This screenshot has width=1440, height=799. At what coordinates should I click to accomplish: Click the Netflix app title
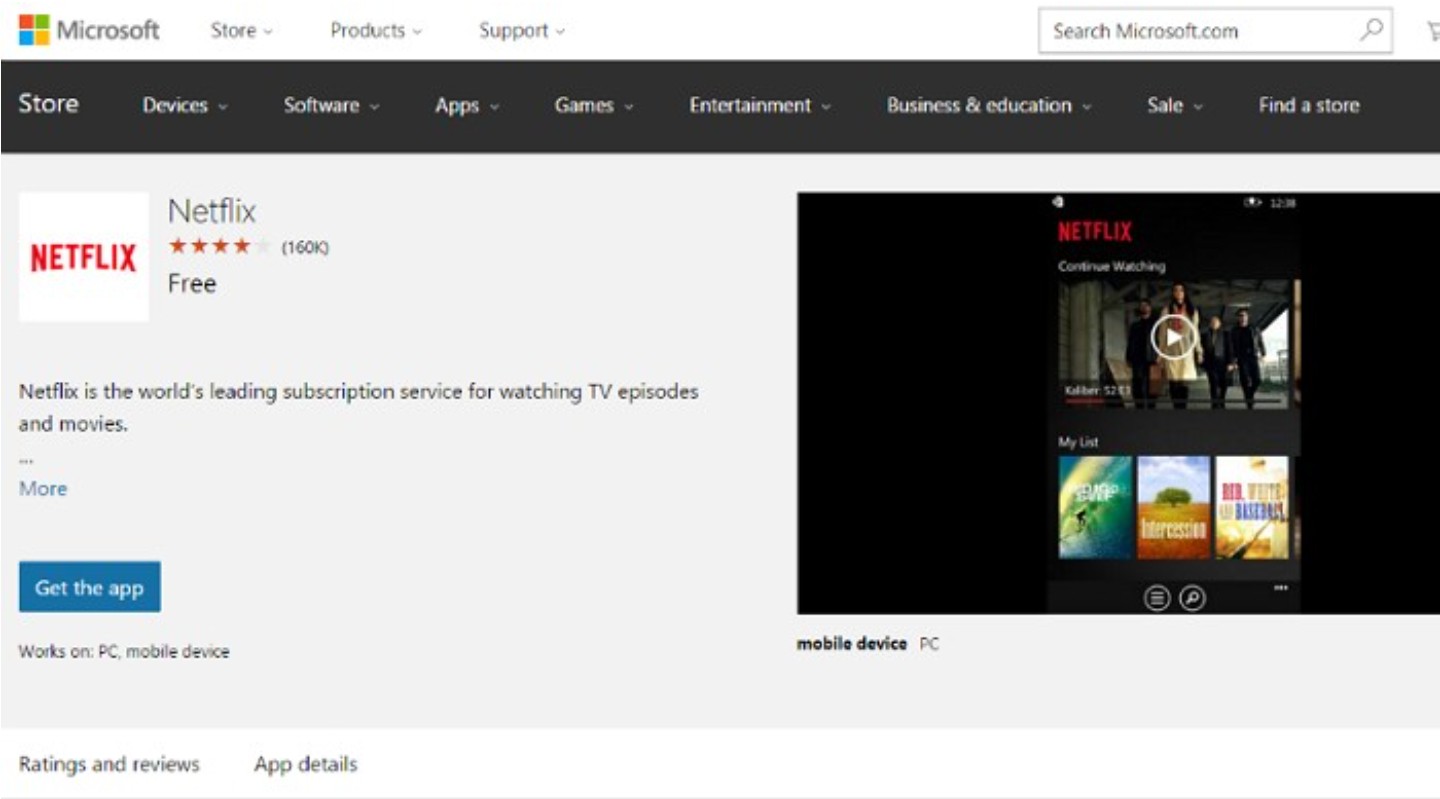[212, 211]
